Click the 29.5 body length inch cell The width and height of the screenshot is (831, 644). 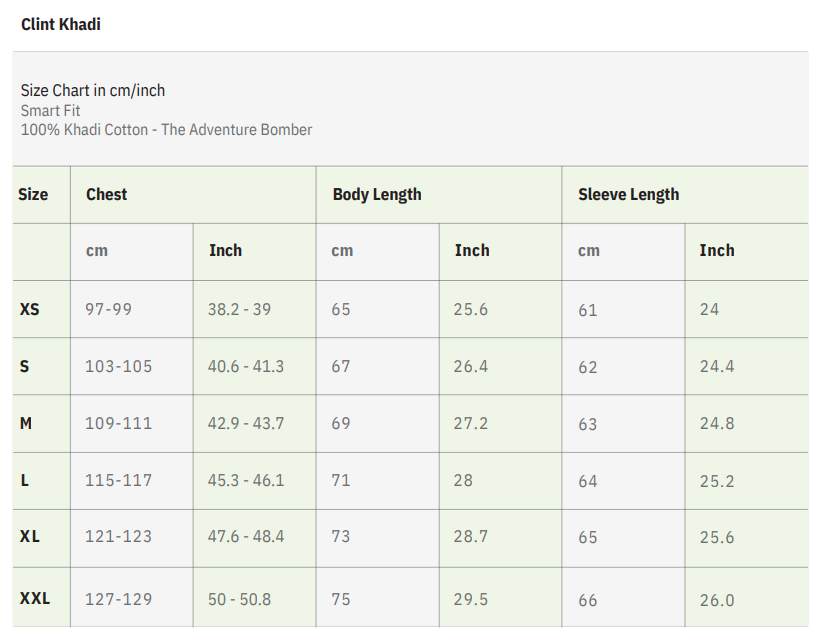pyautogui.click(x=471, y=599)
